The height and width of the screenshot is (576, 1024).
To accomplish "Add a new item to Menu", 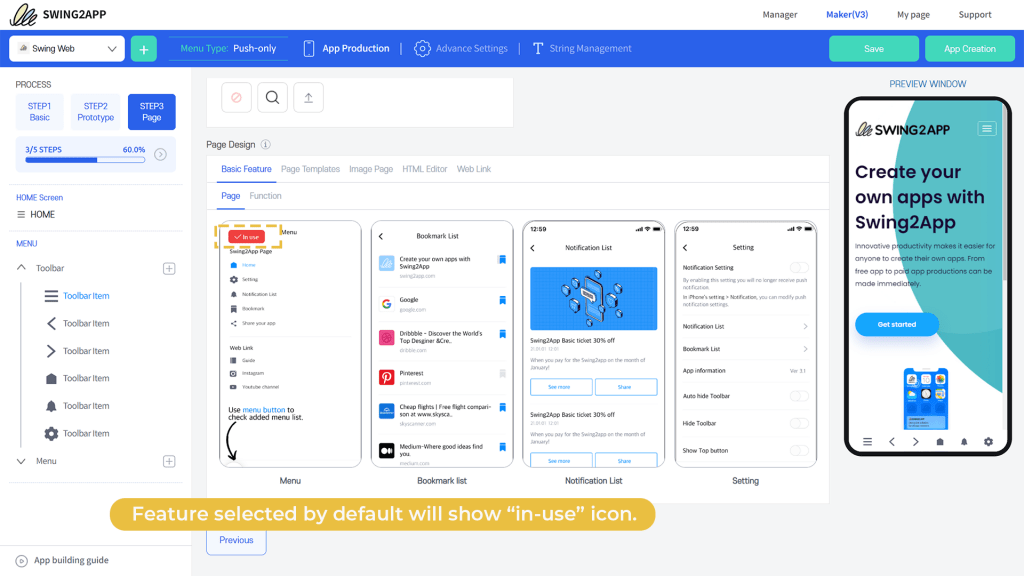I will (x=169, y=461).
